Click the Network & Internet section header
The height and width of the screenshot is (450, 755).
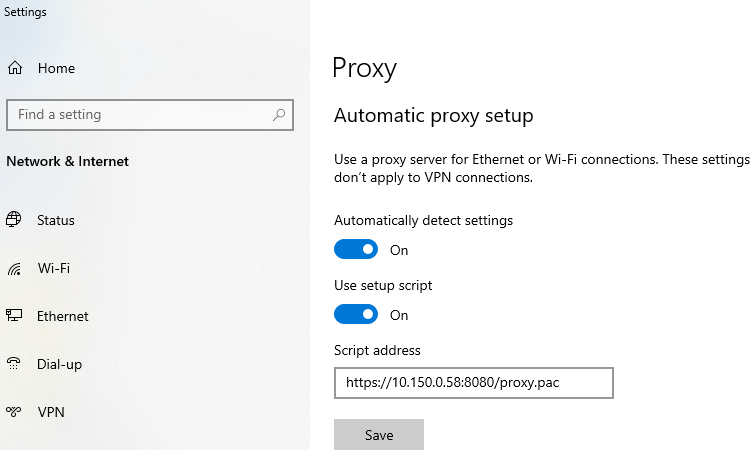coord(68,161)
